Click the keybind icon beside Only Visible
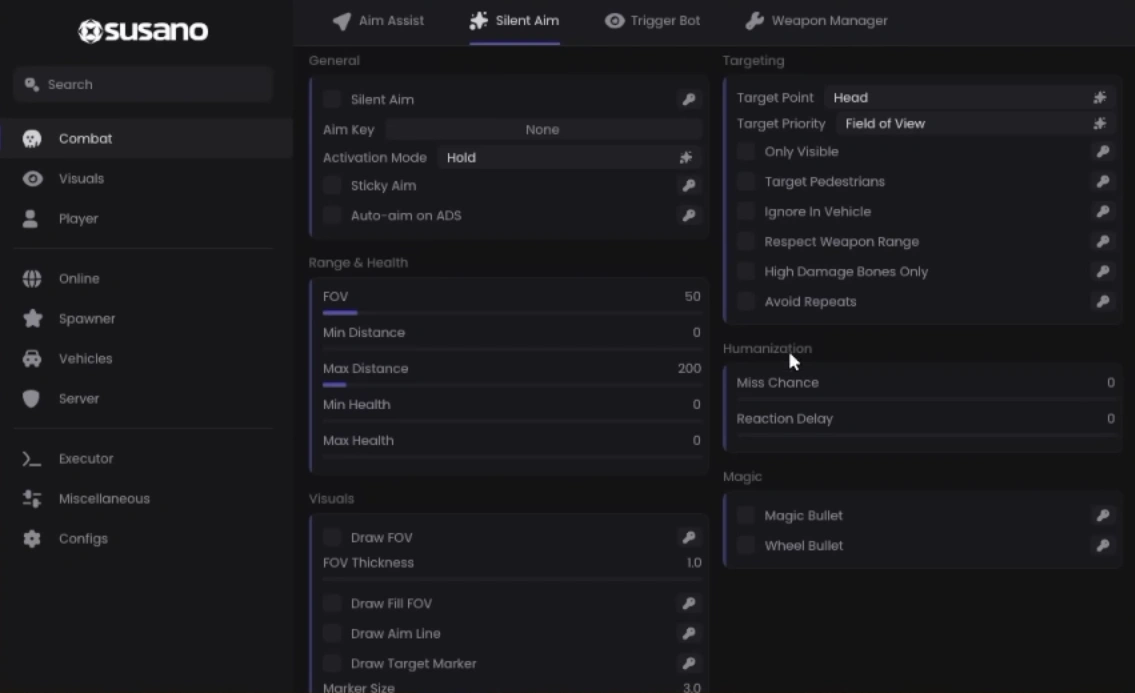 (1102, 152)
